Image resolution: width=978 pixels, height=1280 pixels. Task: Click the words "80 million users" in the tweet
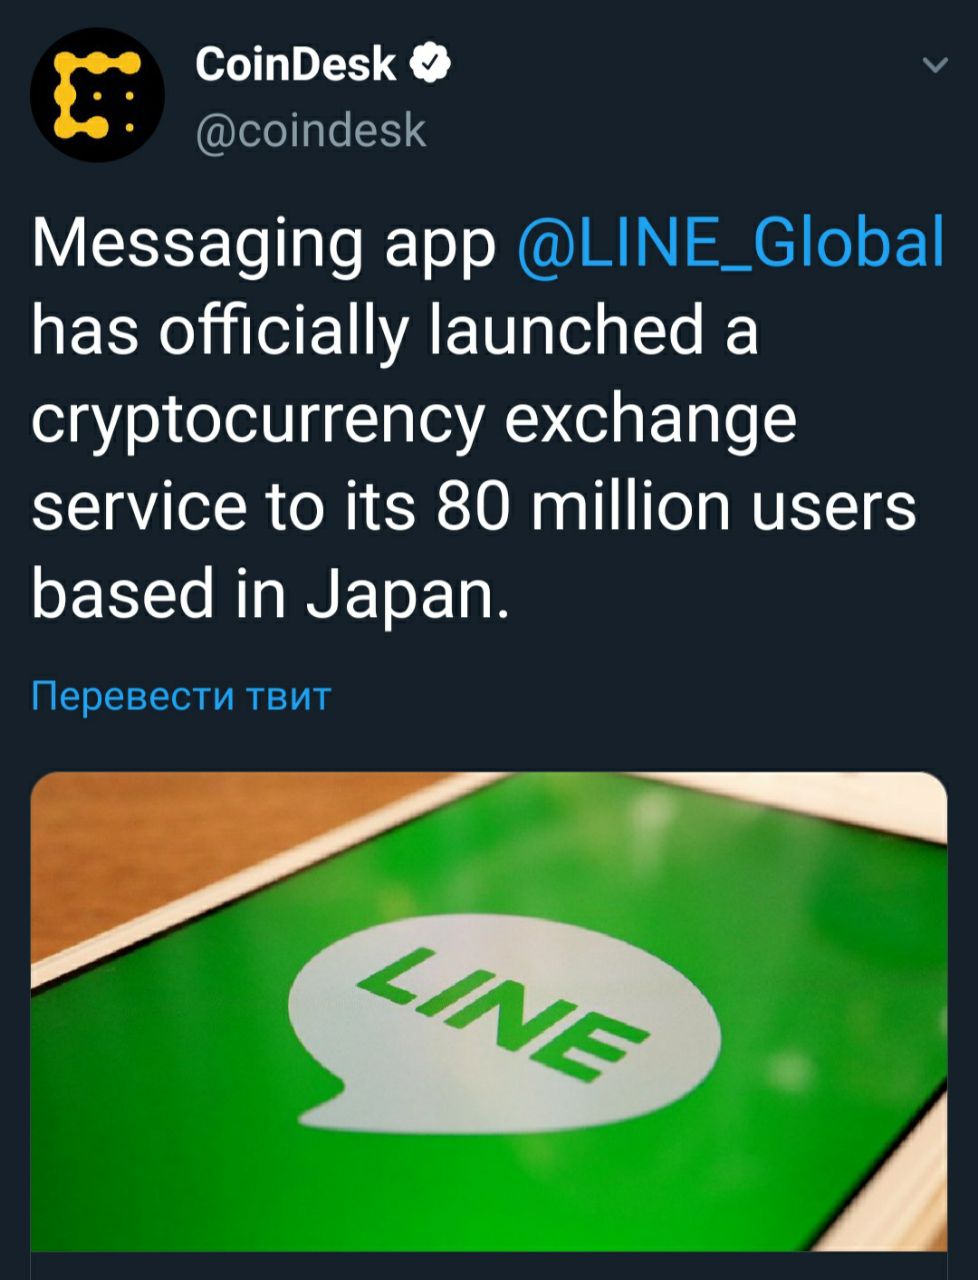[x=675, y=505]
